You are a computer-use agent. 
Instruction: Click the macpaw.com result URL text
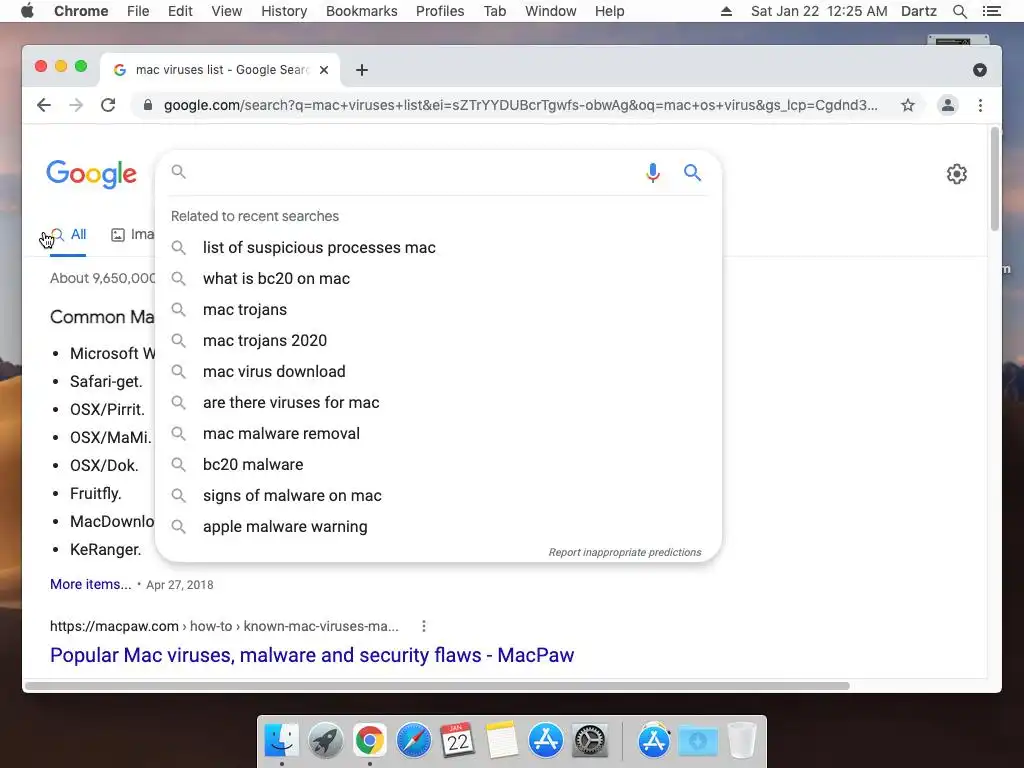coord(224,626)
